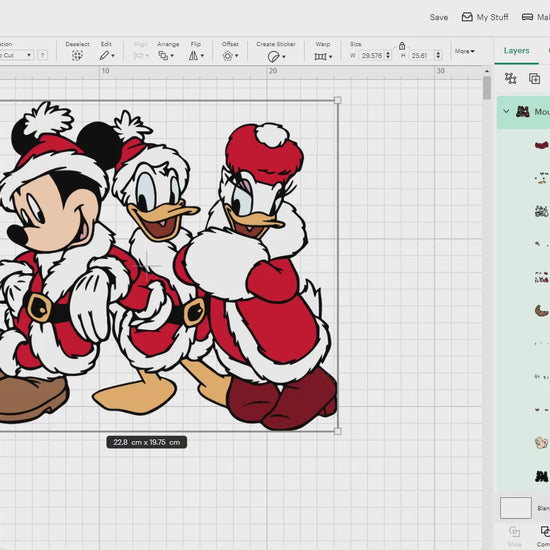Select the orange beak detail layer
Image resolution: width=550 pixels, height=550 pixels.
pos(542,178)
